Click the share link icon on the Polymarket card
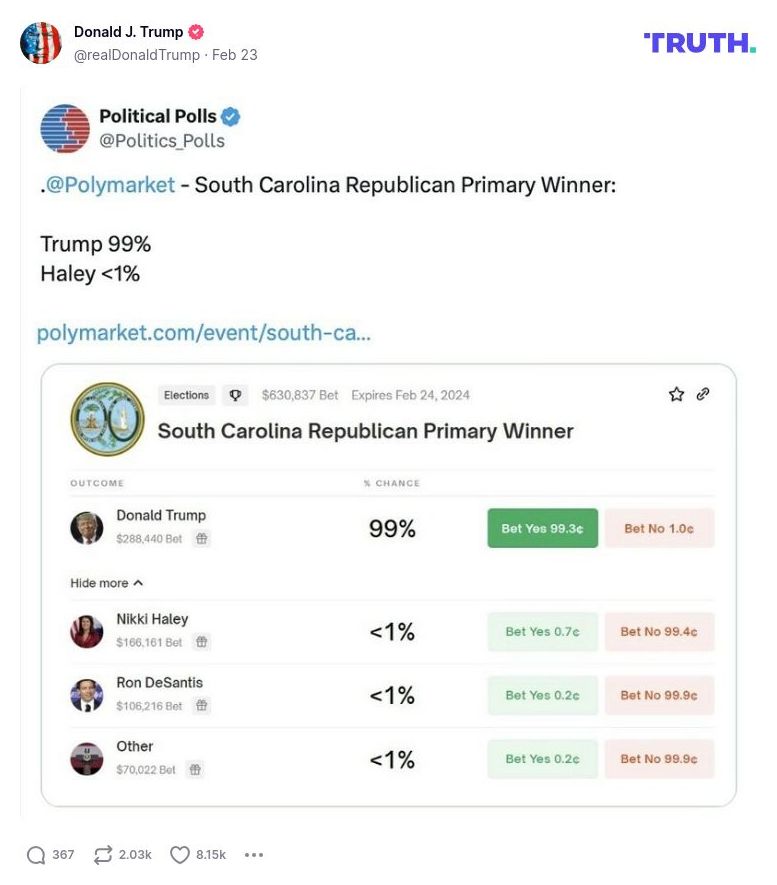777x885 pixels. tap(702, 394)
